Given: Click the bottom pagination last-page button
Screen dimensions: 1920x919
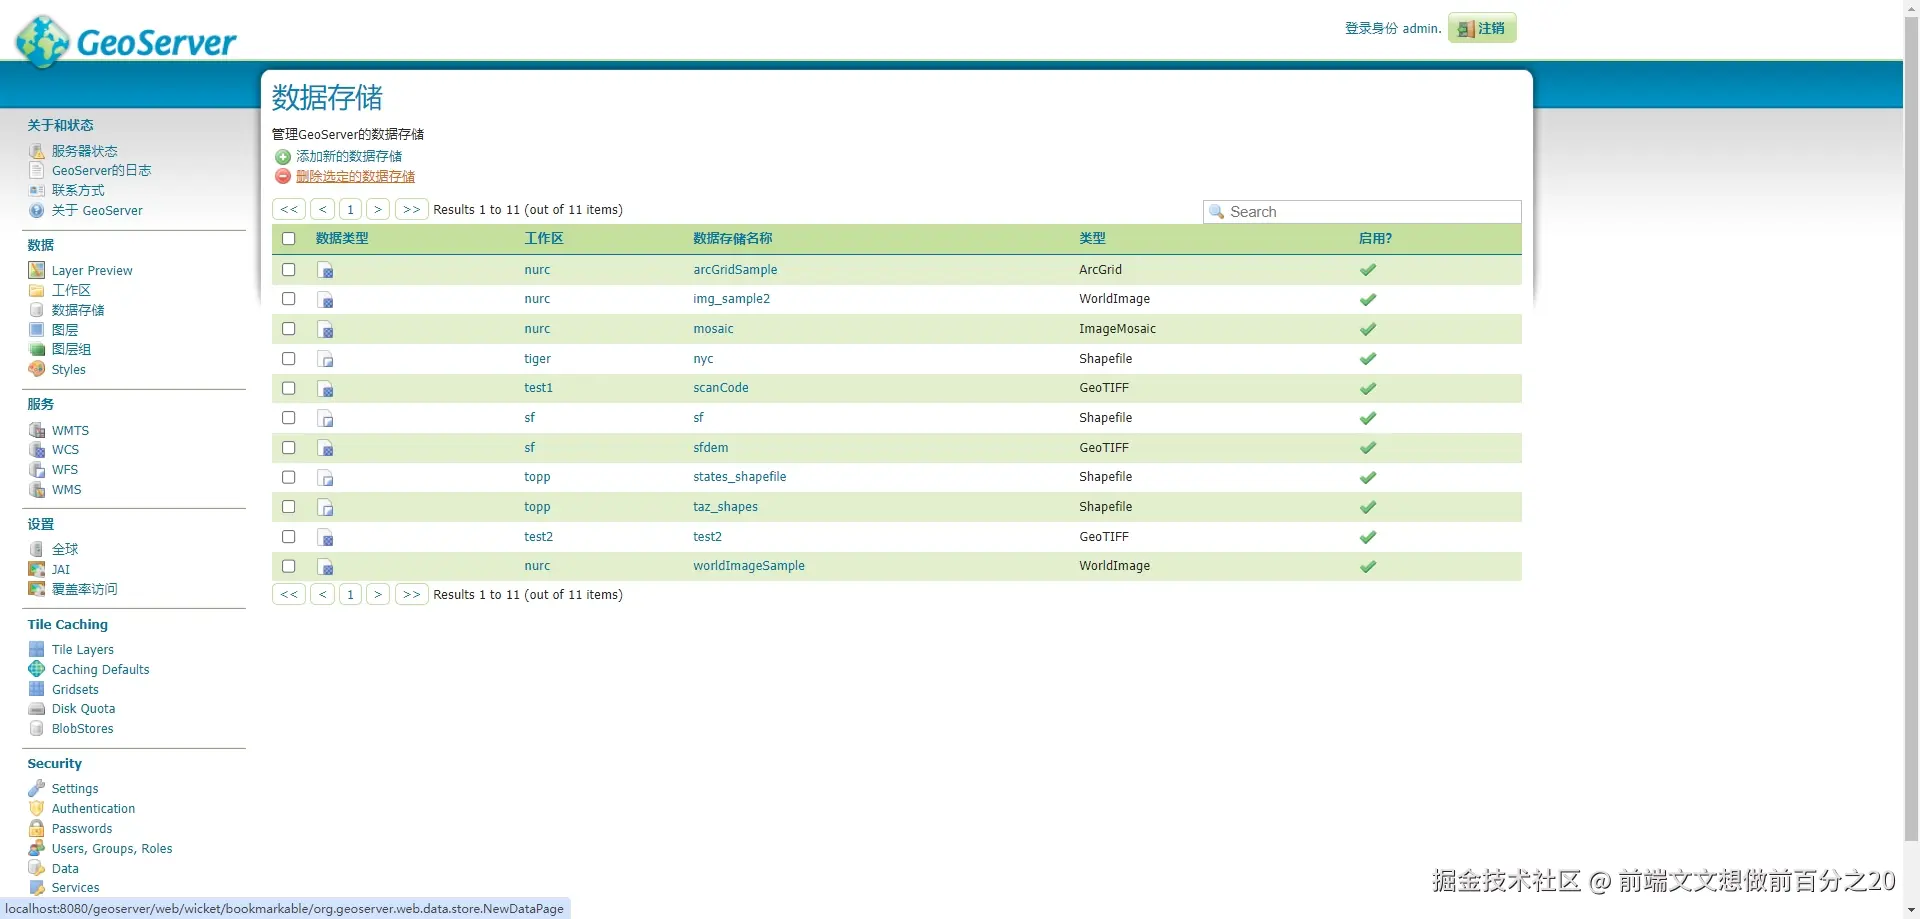Looking at the screenshot, I should pyautogui.click(x=412, y=595).
